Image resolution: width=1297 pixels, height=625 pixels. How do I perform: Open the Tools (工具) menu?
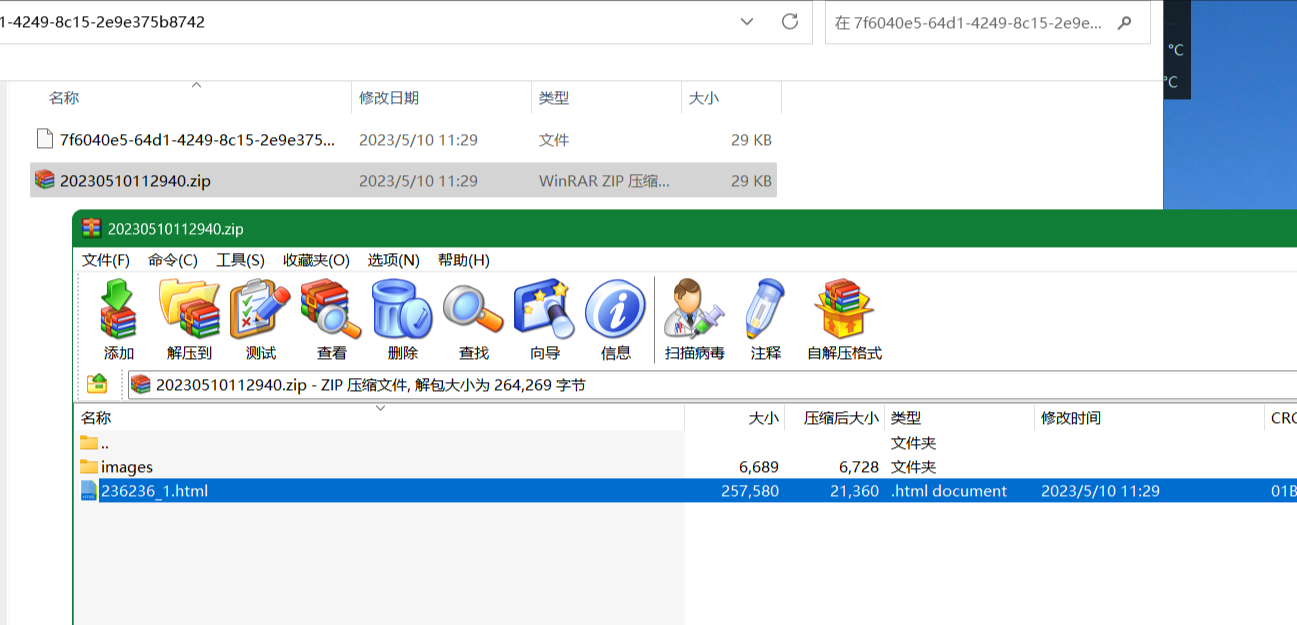coord(240,260)
